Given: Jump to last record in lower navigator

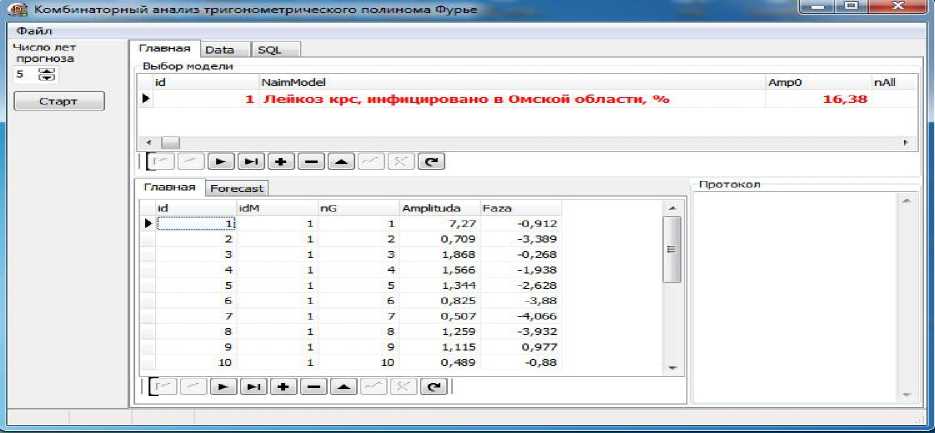Looking at the screenshot, I should 252,387.
